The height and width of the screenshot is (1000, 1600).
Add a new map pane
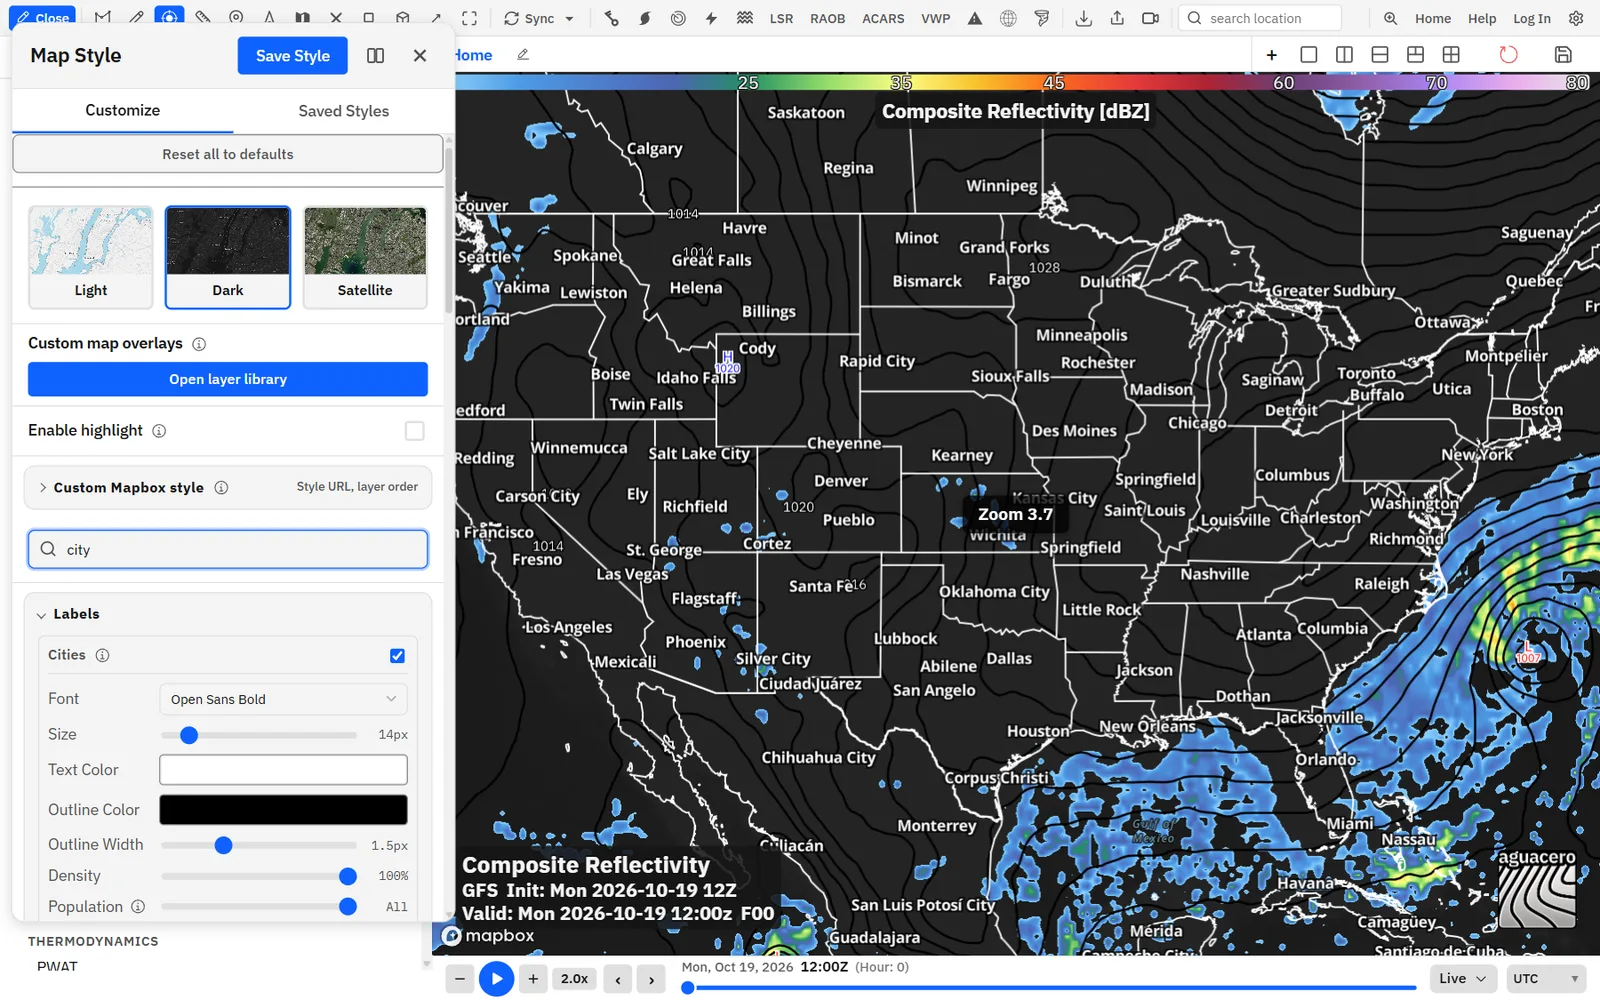[x=1271, y=54]
